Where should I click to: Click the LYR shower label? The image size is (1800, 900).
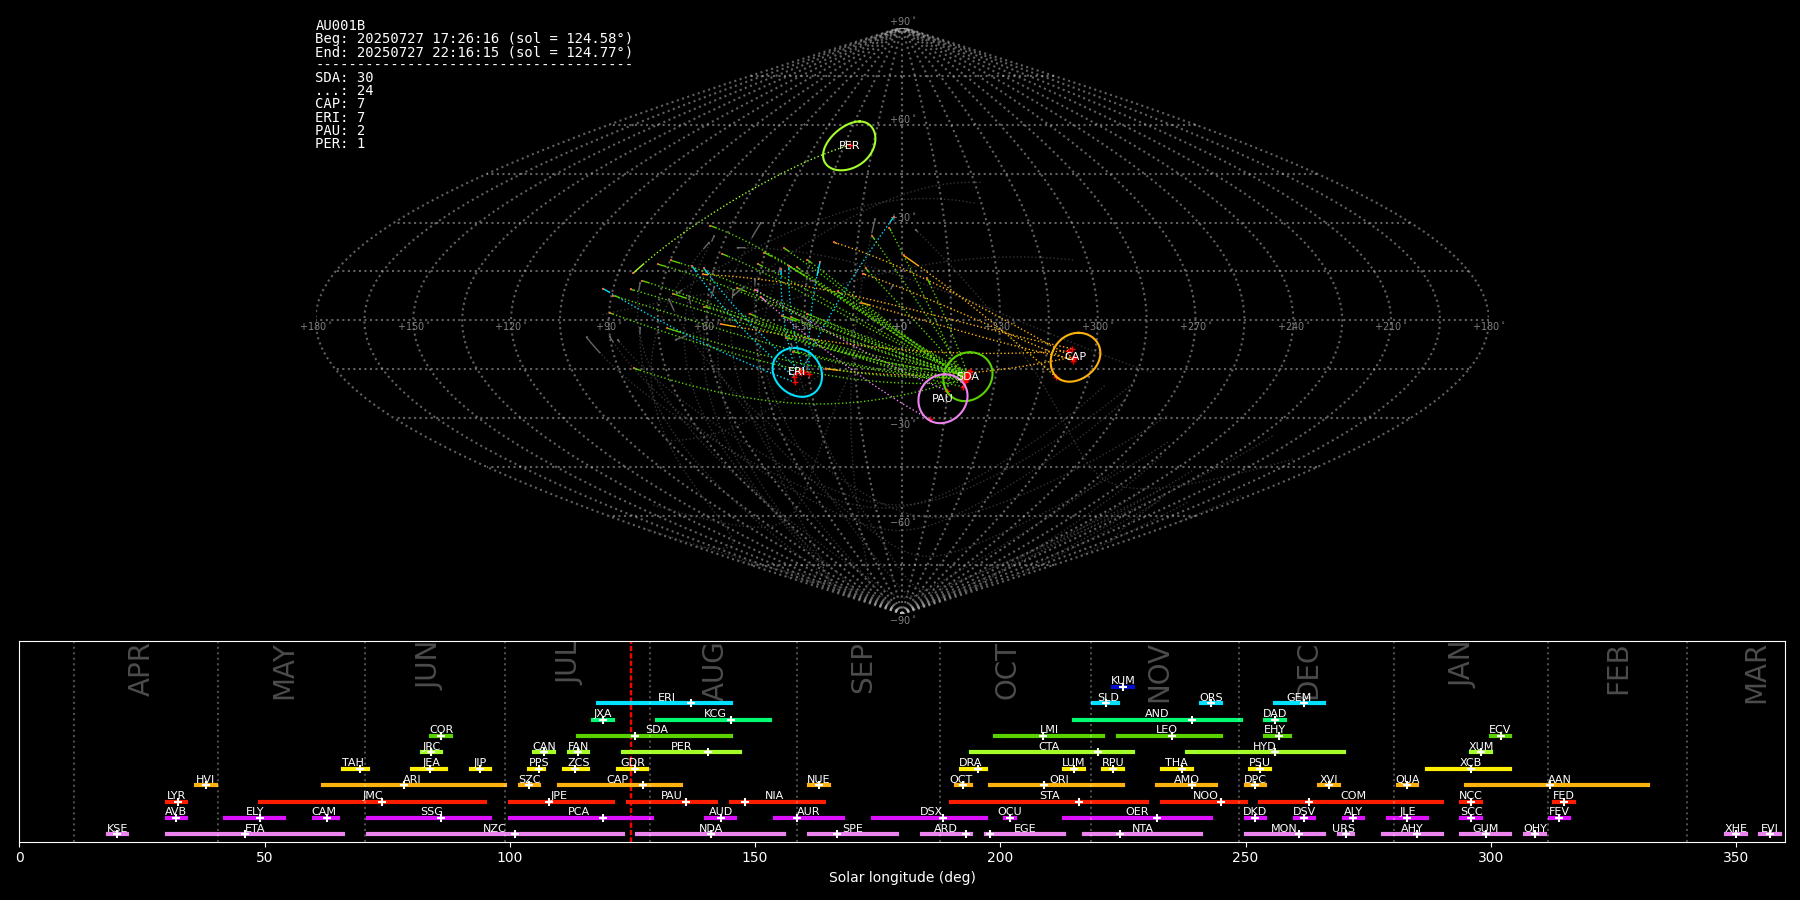[x=176, y=796]
